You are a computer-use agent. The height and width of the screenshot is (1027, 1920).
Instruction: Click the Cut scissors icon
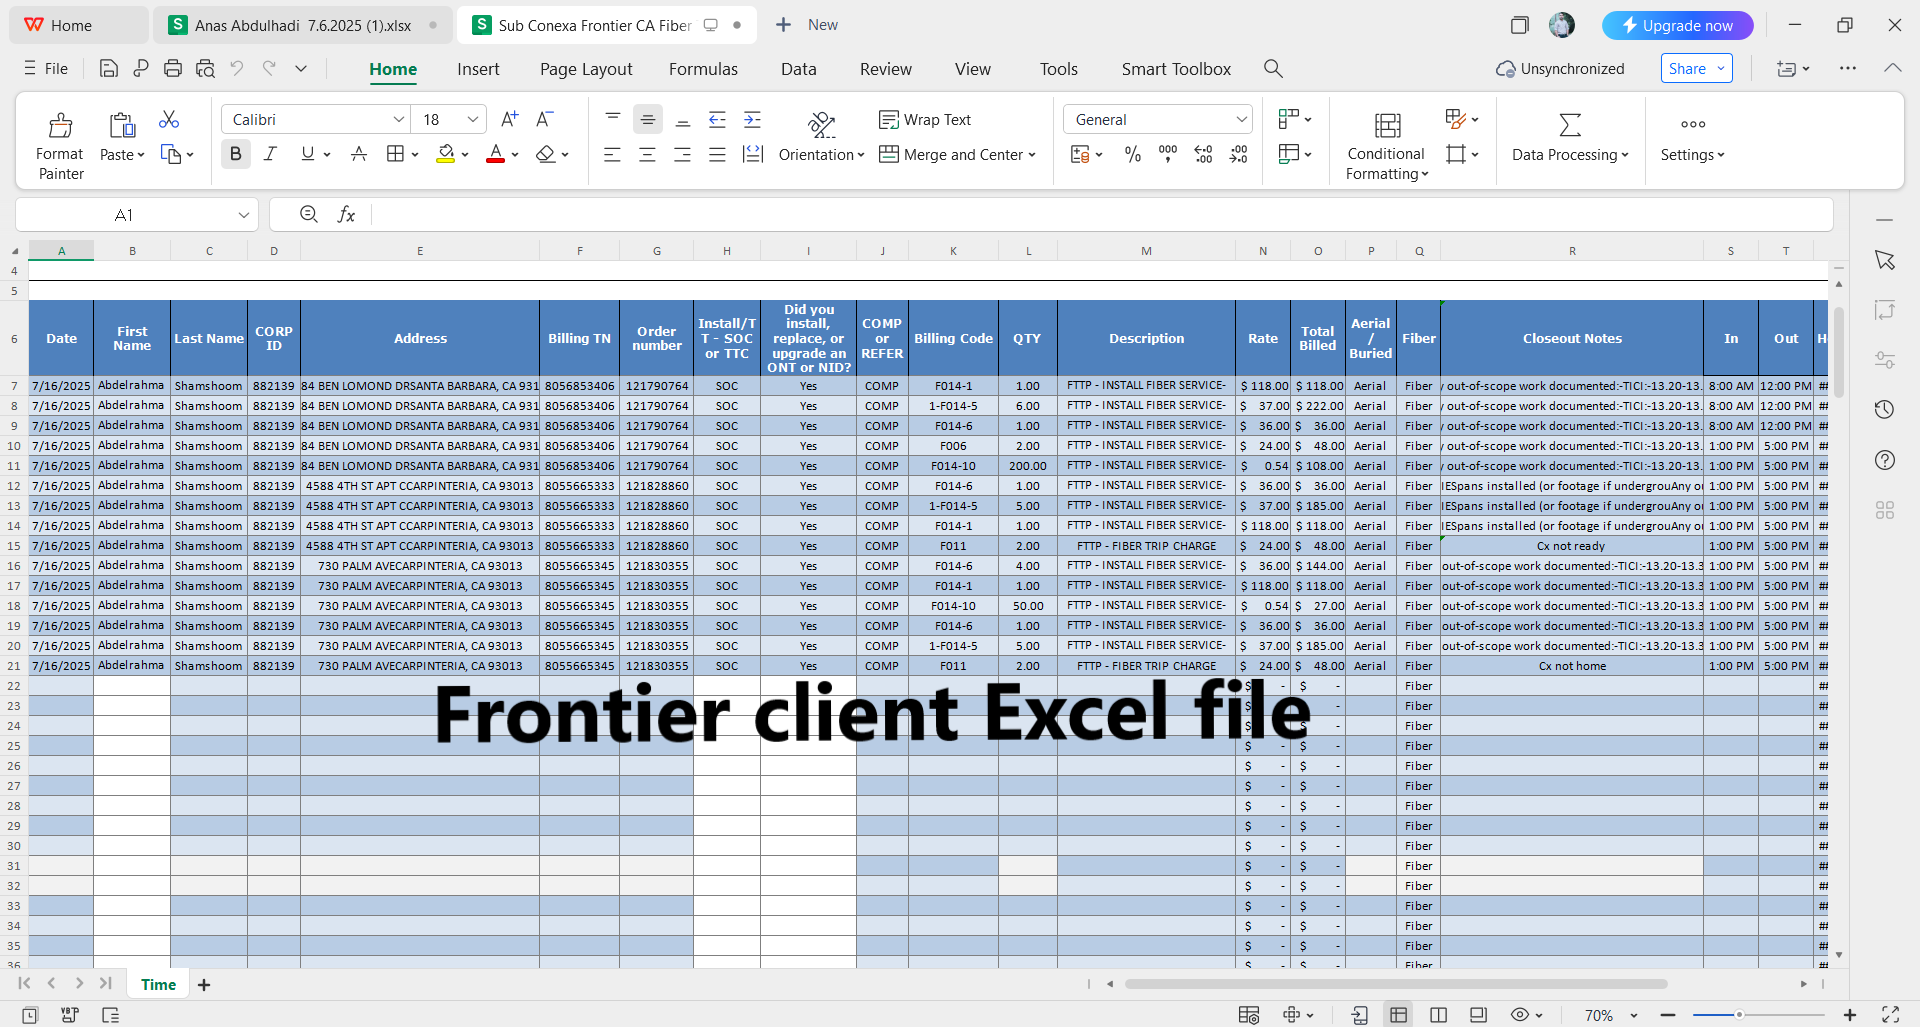click(x=169, y=120)
